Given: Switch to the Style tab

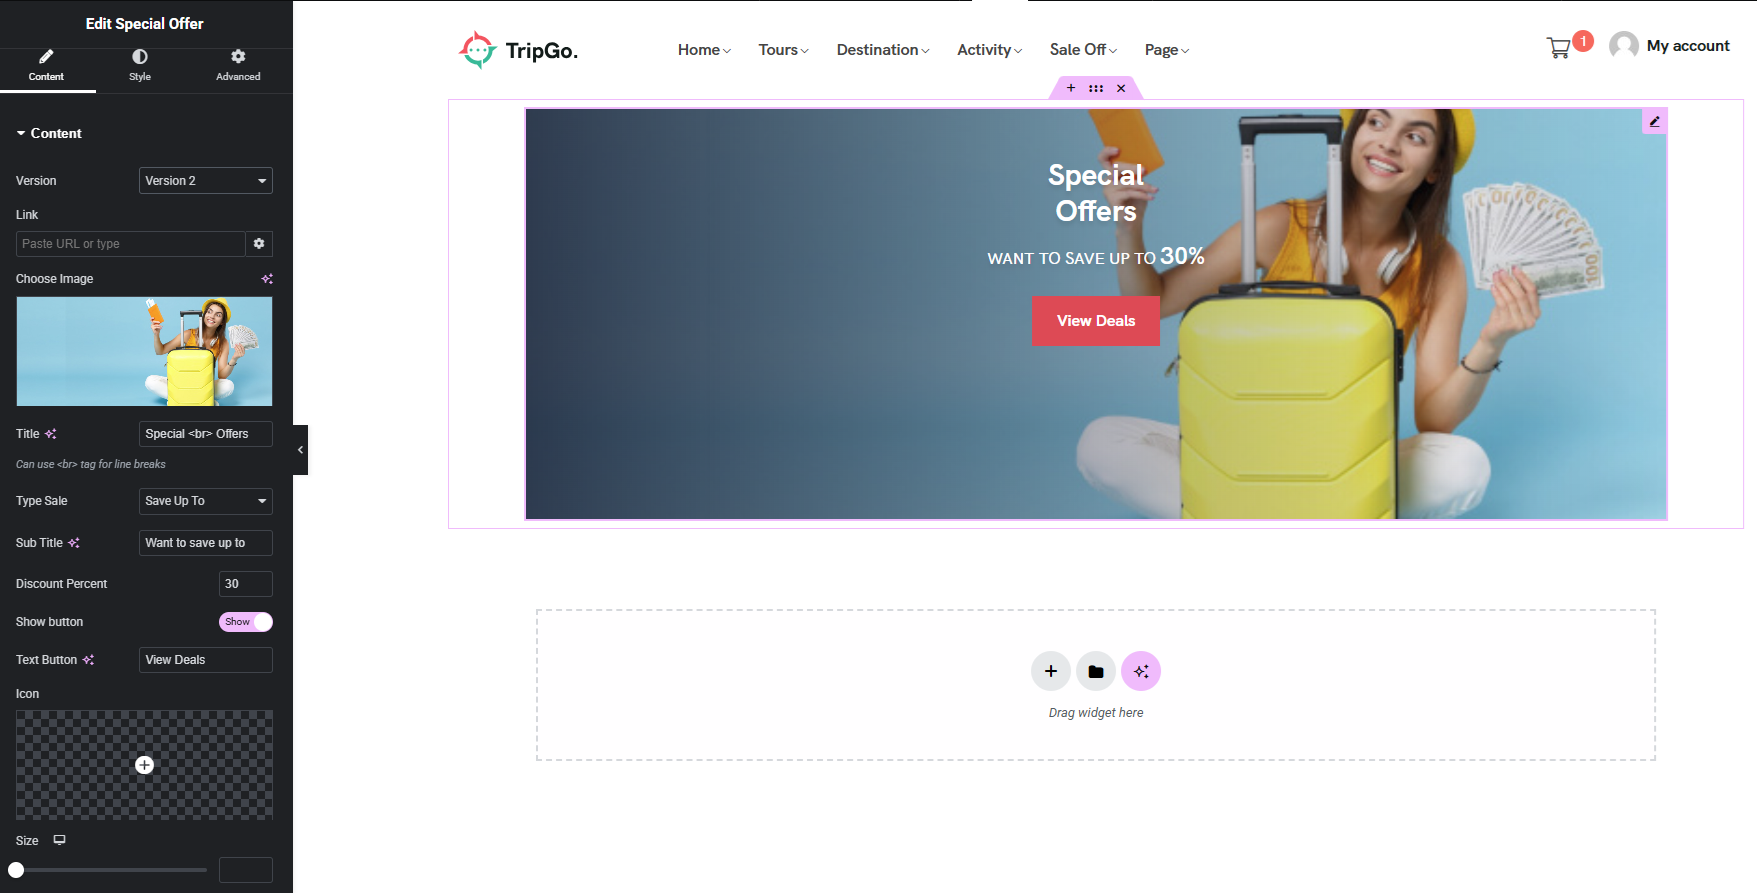Looking at the screenshot, I should pyautogui.click(x=140, y=65).
